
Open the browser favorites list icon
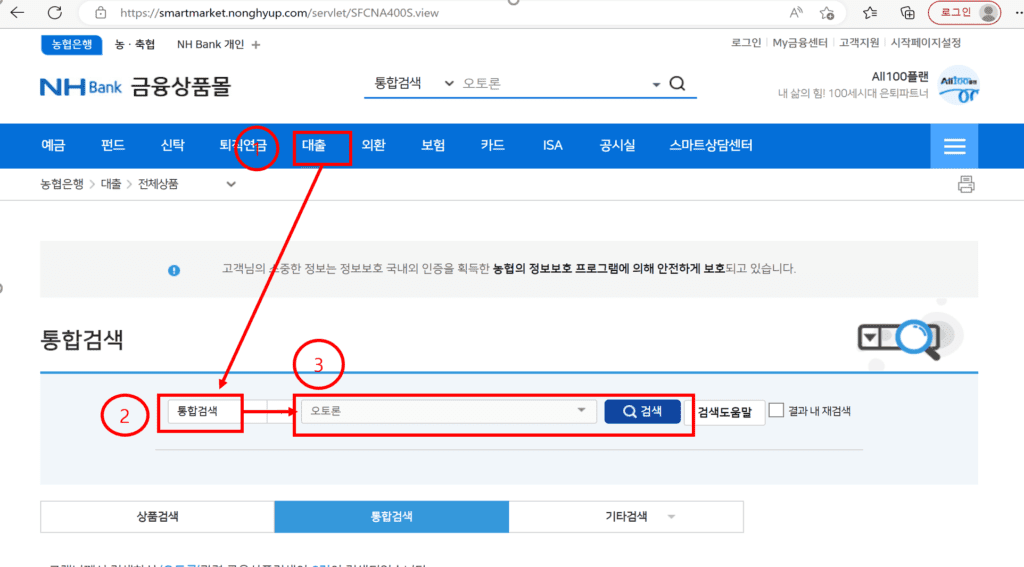click(x=870, y=12)
